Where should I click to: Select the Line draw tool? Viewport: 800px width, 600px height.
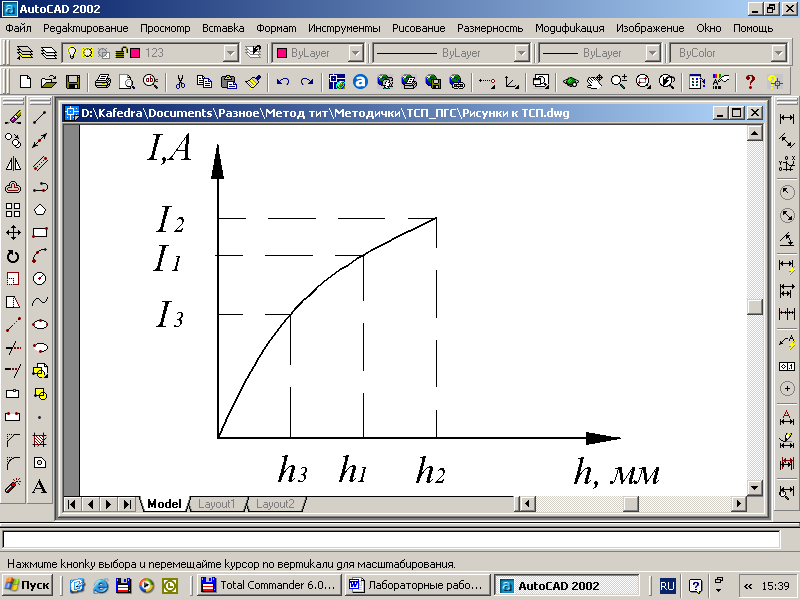tap(40, 118)
